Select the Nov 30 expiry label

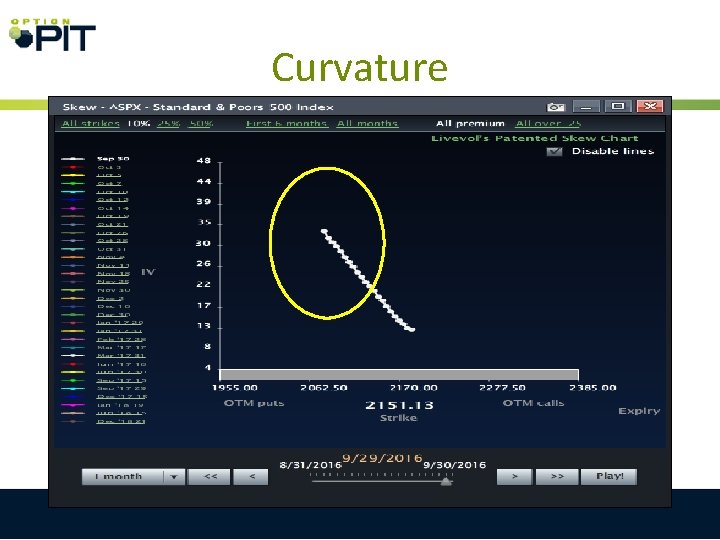coord(113,290)
